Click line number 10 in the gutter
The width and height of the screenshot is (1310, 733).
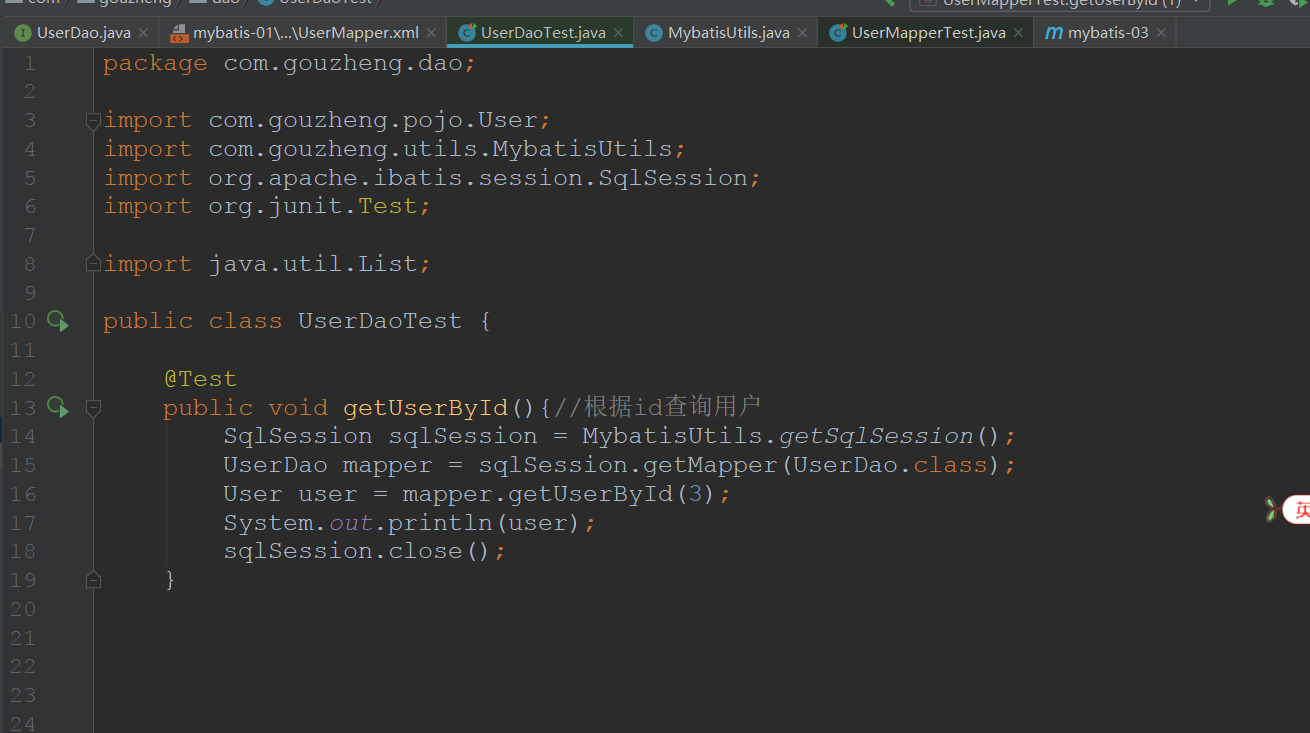23,321
